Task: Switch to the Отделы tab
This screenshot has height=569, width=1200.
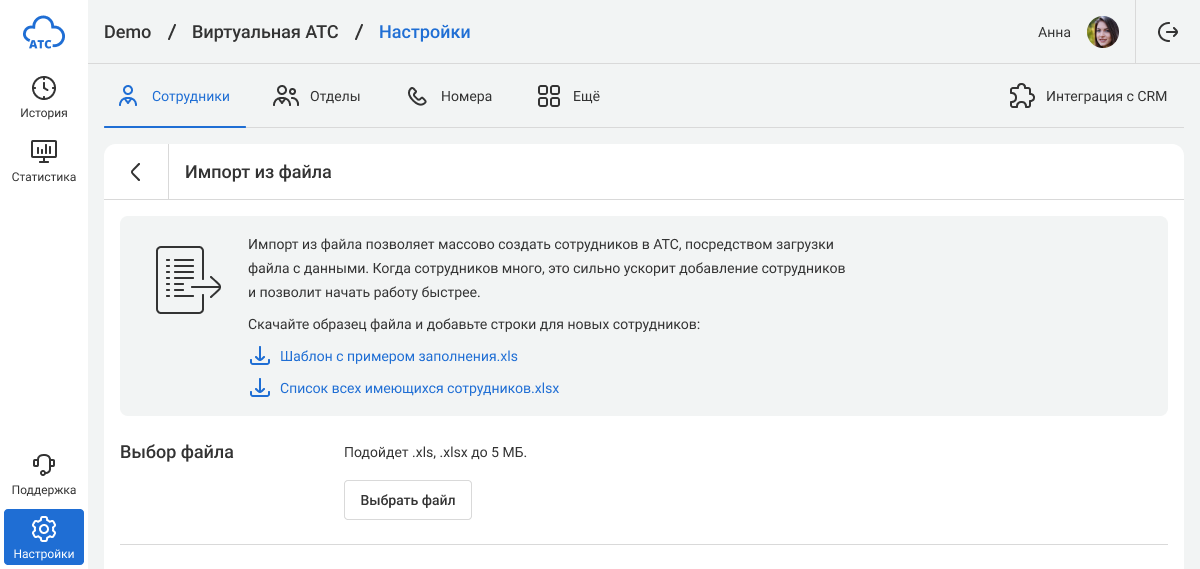Action: [x=316, y=97]
